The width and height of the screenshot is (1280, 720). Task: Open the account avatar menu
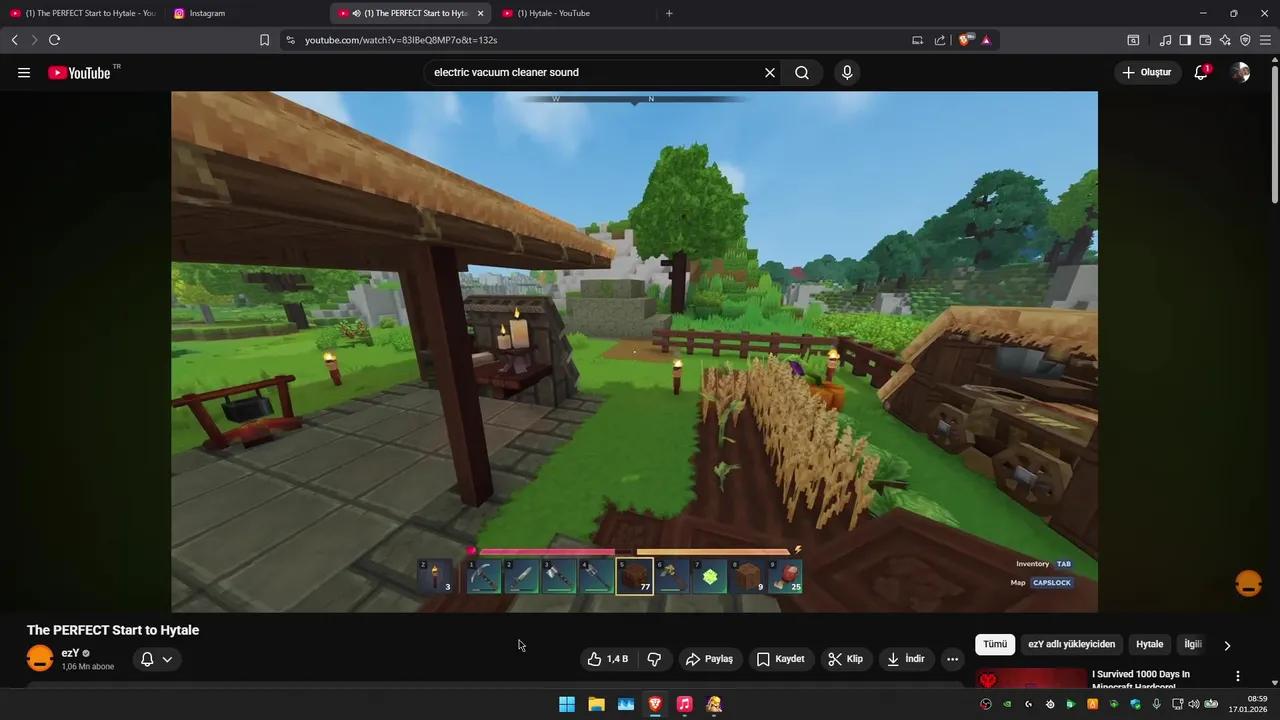(x=1240, y=72)
